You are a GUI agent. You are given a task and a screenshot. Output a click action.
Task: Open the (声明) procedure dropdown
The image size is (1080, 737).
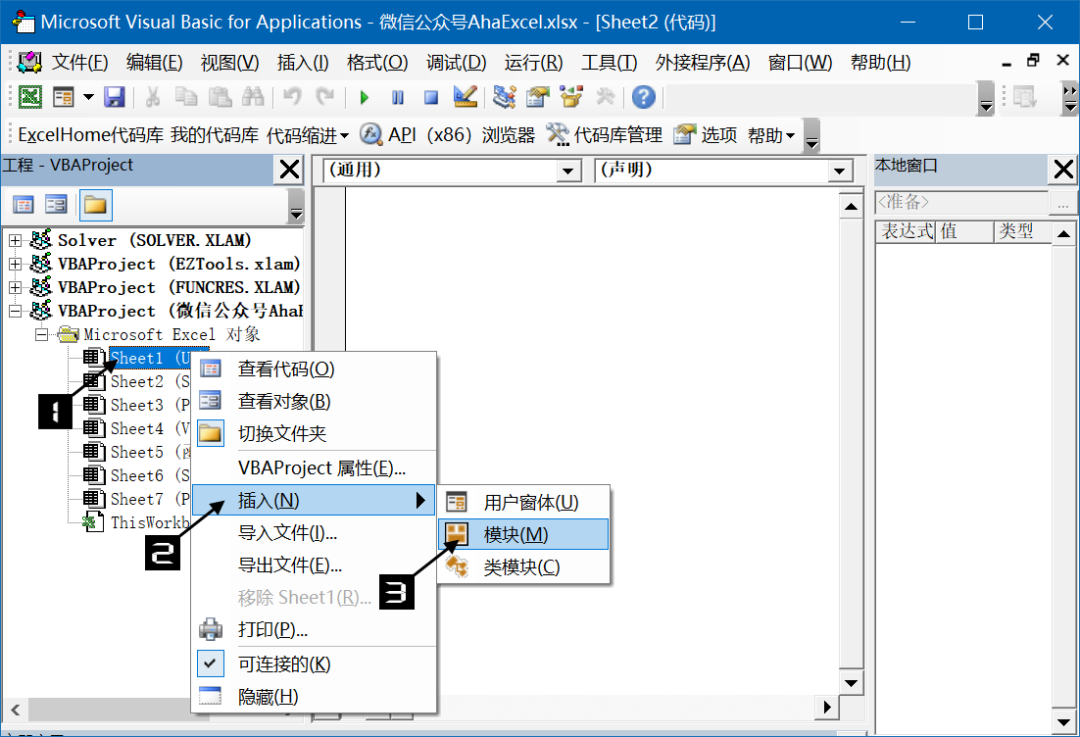coord(839,170)
